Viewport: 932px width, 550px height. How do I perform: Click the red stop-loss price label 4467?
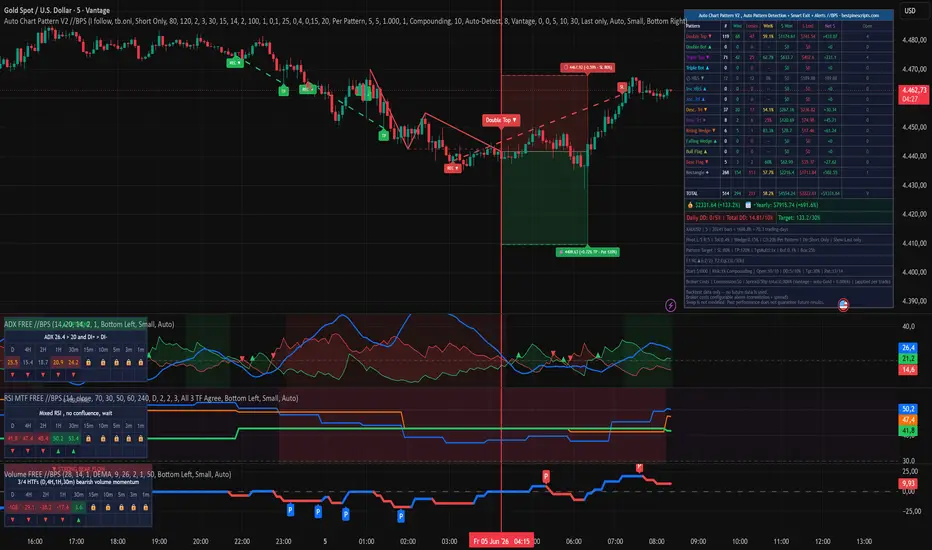(x=587, y=68)
